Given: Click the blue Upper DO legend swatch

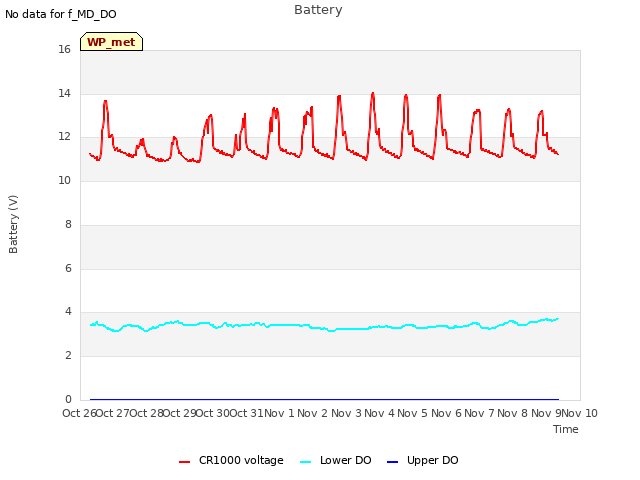Looking at the screenshot, I should pos(392,462).
